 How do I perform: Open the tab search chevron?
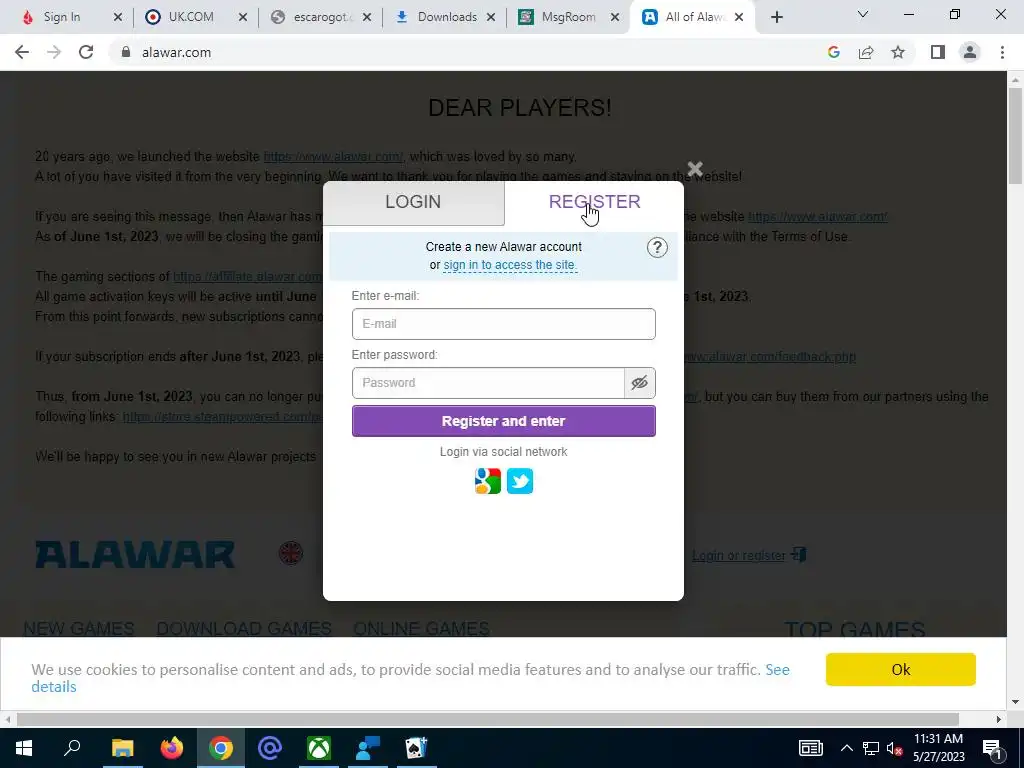863,14
